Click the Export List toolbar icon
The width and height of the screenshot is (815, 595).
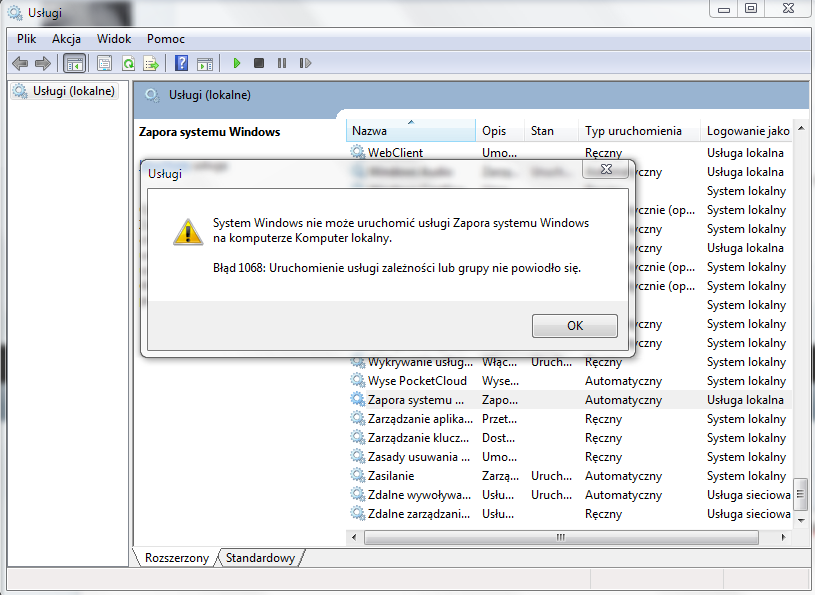[x=151, y=63]
